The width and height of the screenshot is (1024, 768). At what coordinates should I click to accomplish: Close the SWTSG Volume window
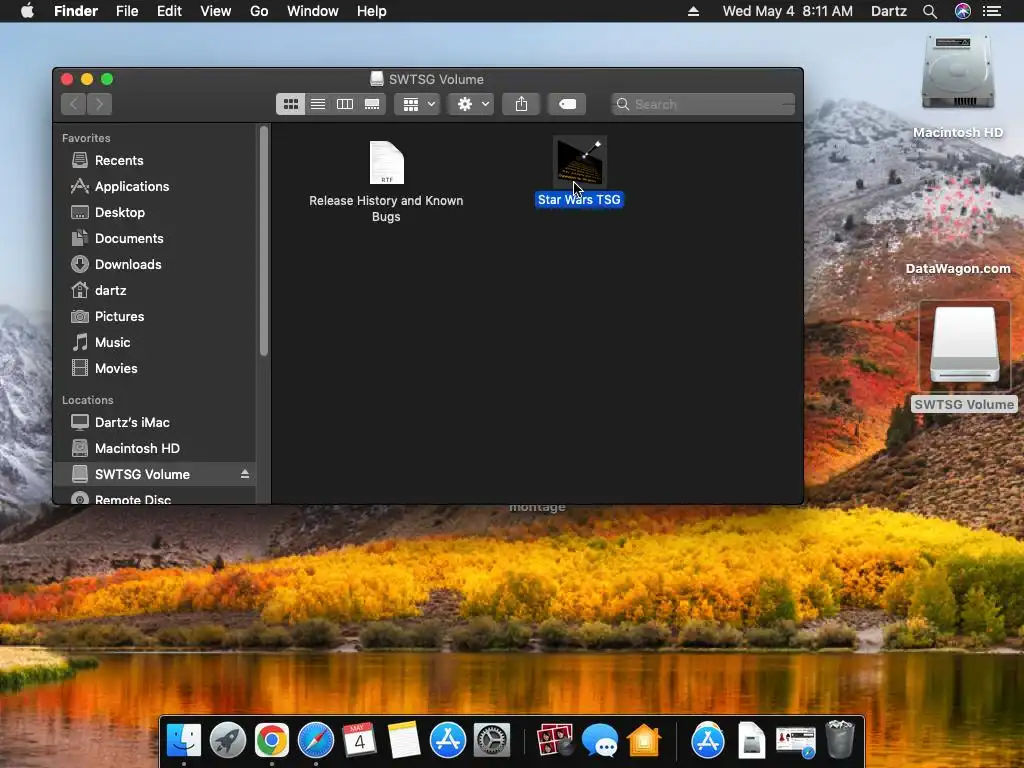pyautogui.click(x=67, y=79)
